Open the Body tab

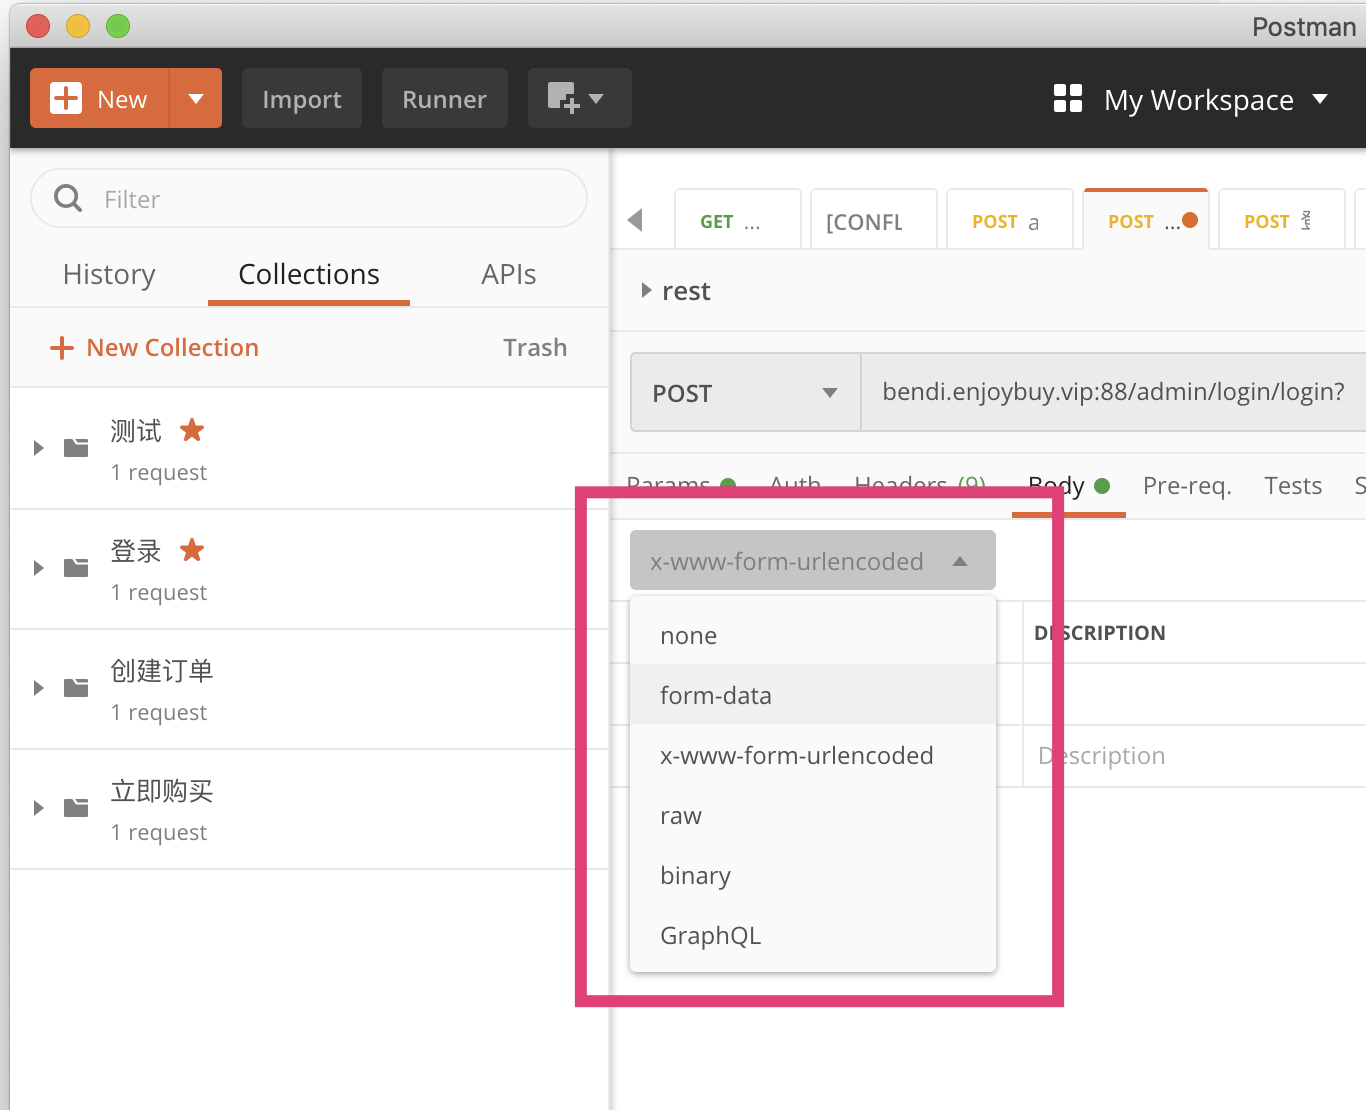1069,486
